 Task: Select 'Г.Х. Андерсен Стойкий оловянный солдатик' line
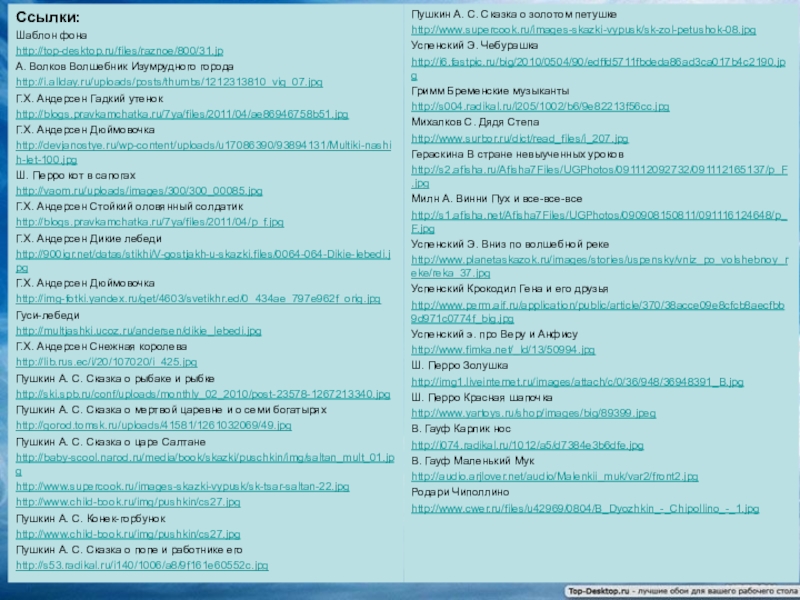point(130,207)
